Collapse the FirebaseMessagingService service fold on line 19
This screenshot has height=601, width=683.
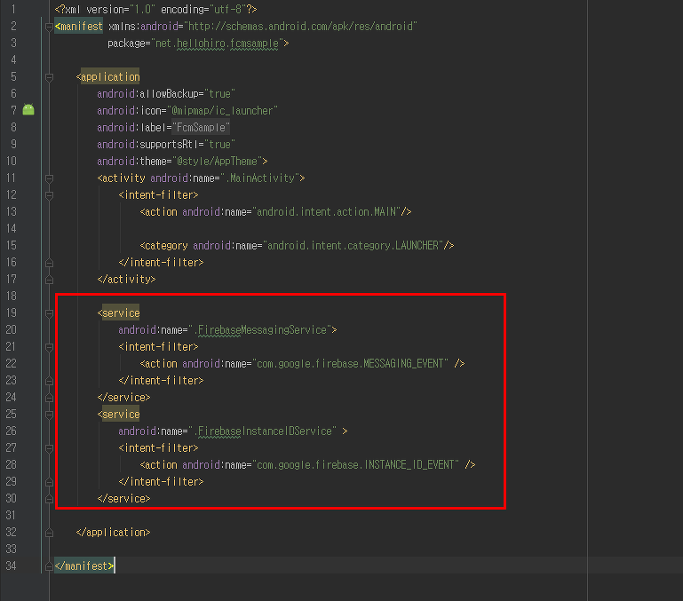coord(49,314)
